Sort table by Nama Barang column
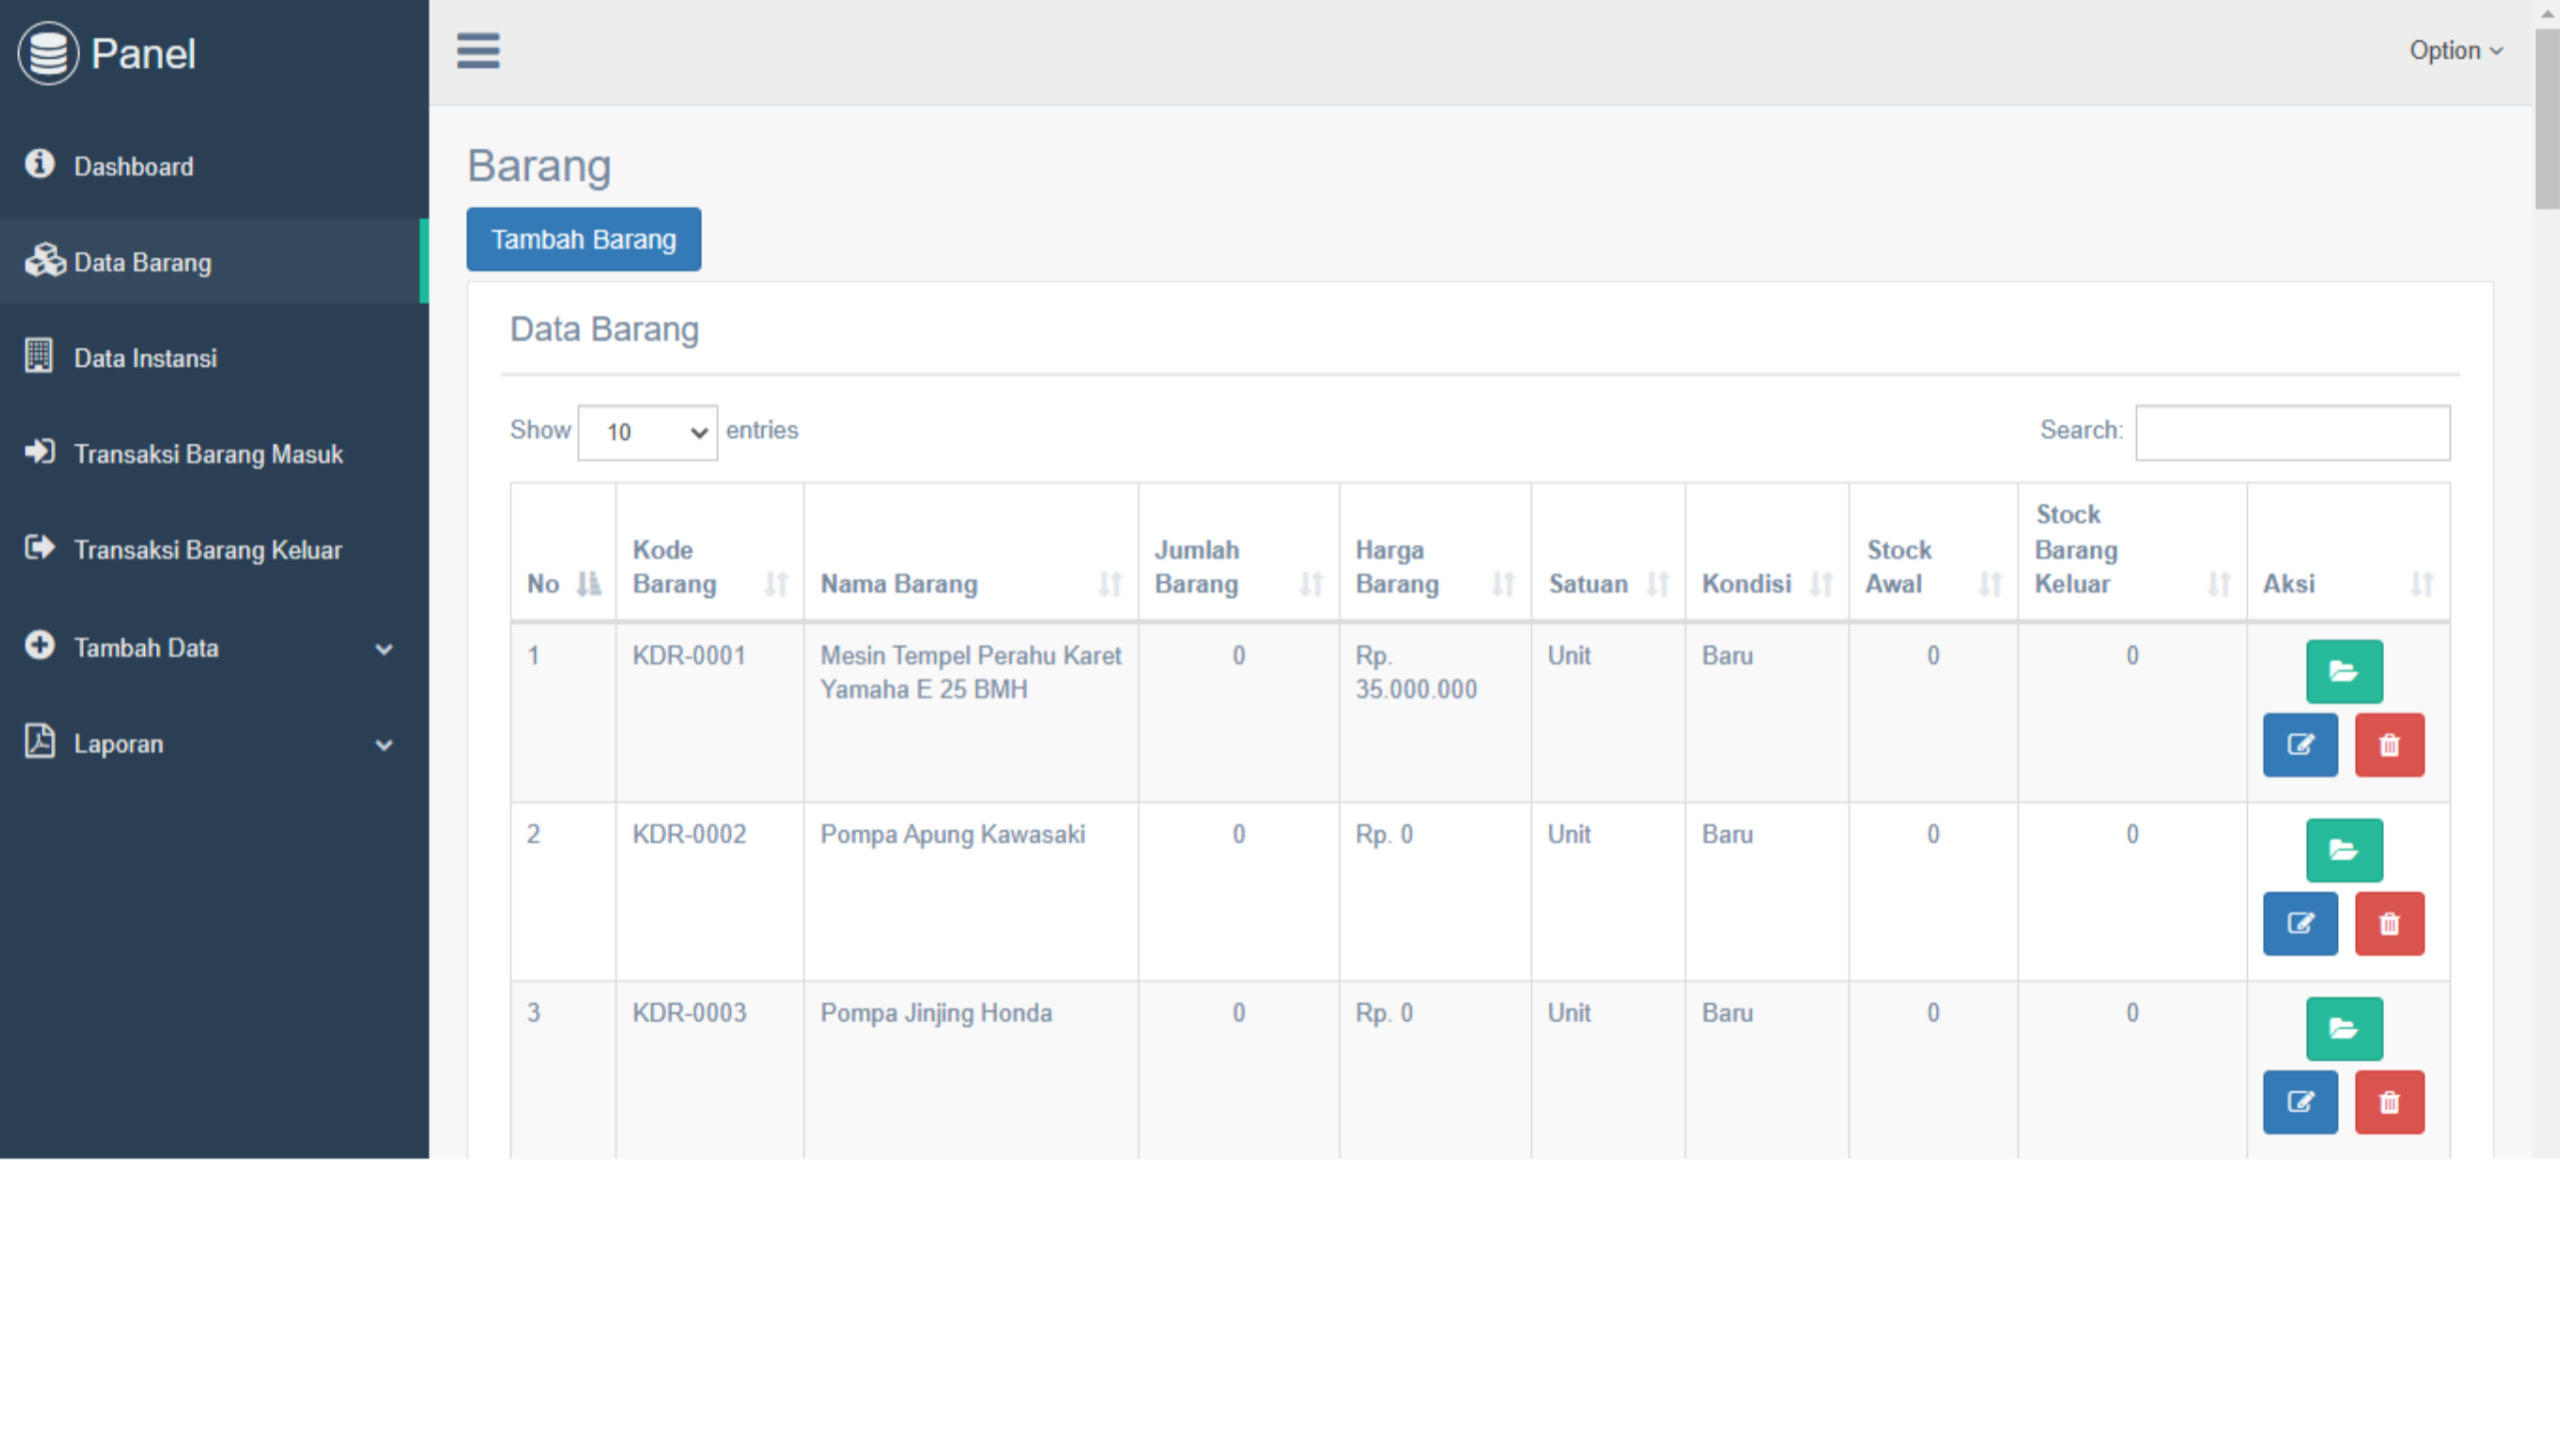The image size is (2560, 1440). (971, 553)
